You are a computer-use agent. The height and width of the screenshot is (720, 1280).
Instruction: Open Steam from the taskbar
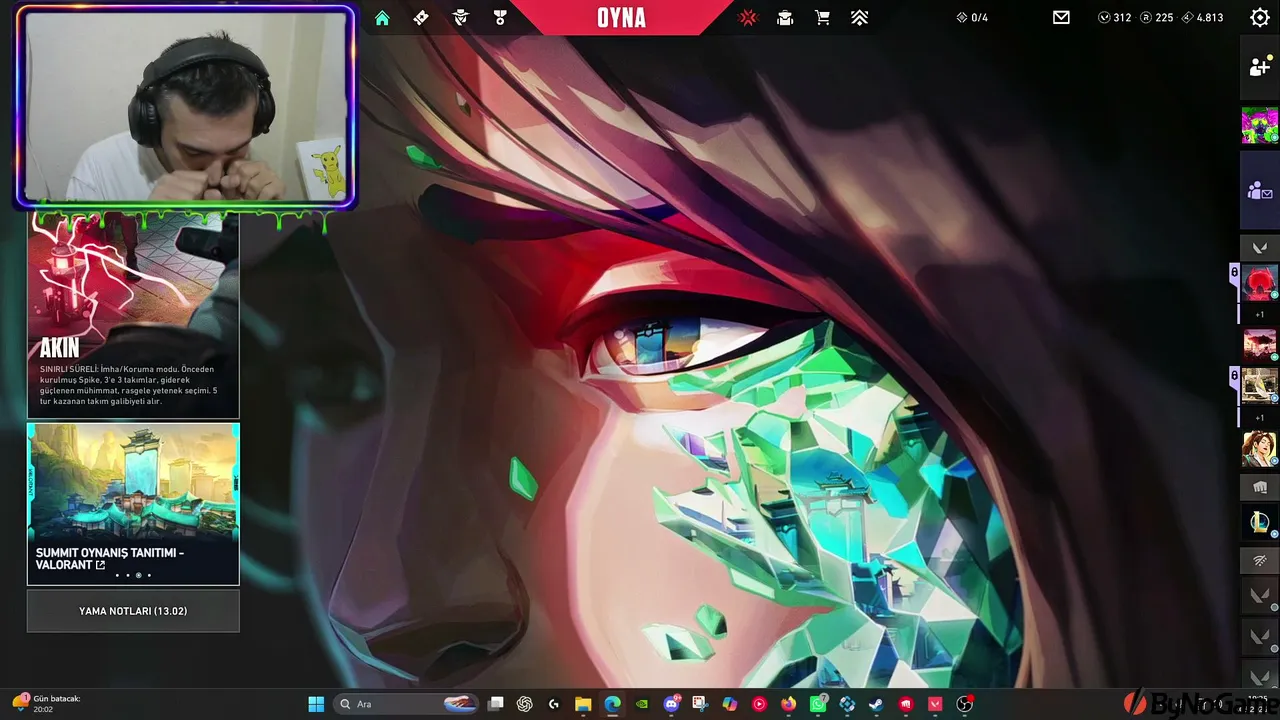[876, 704]
